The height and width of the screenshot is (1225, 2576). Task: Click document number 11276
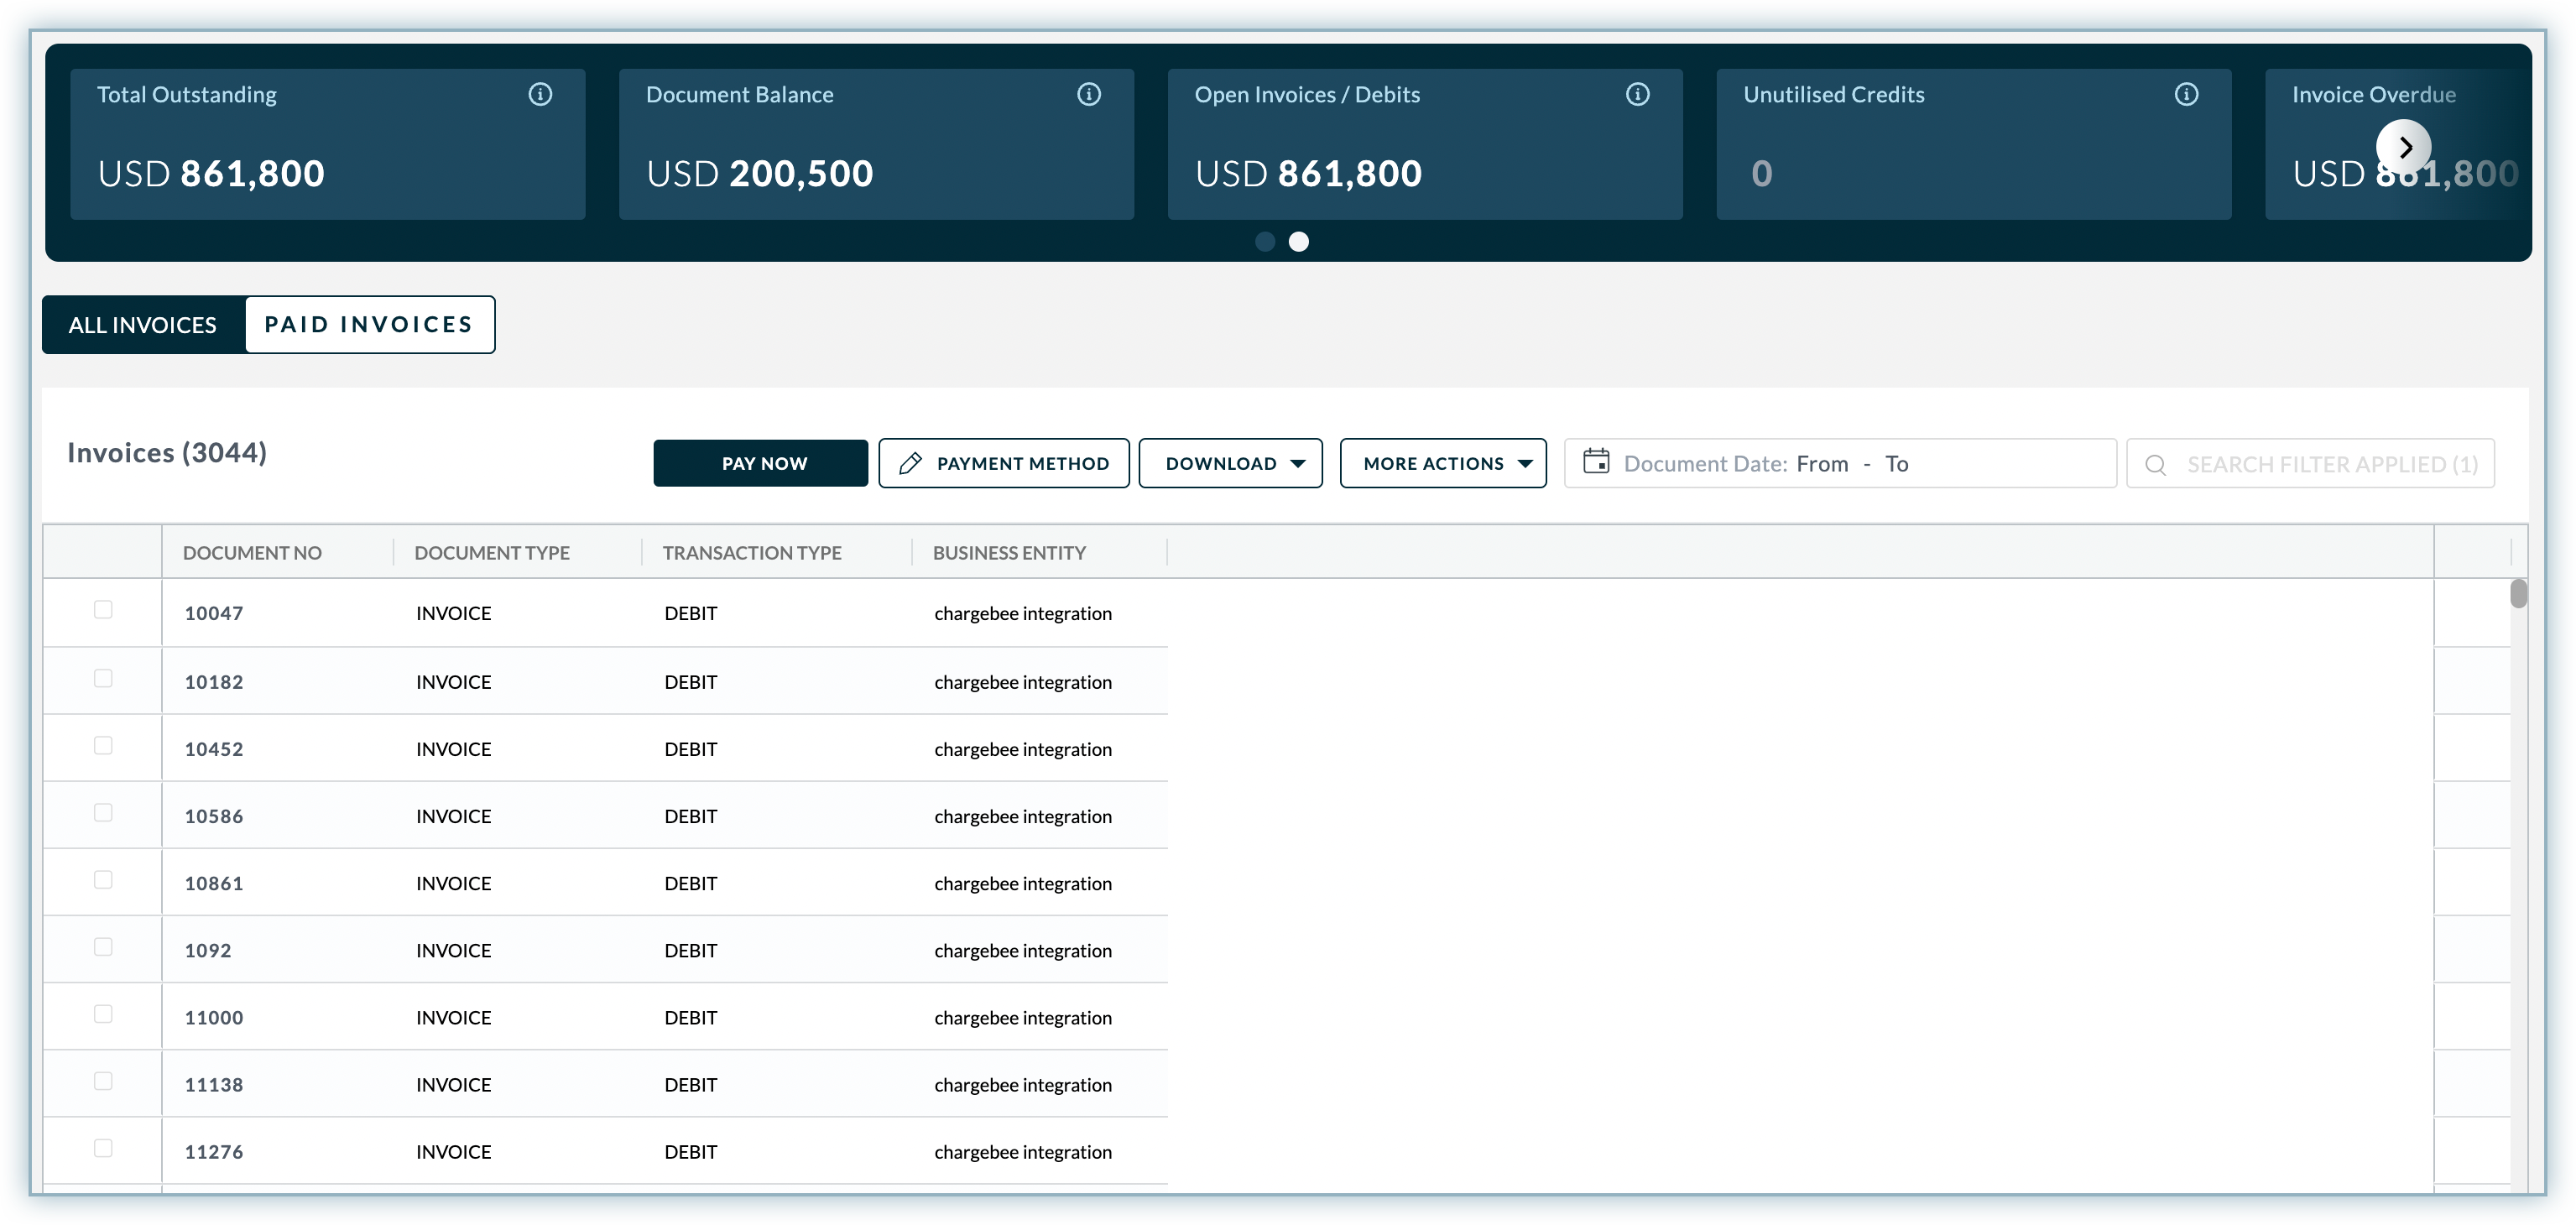click(x=214, y=1151)
